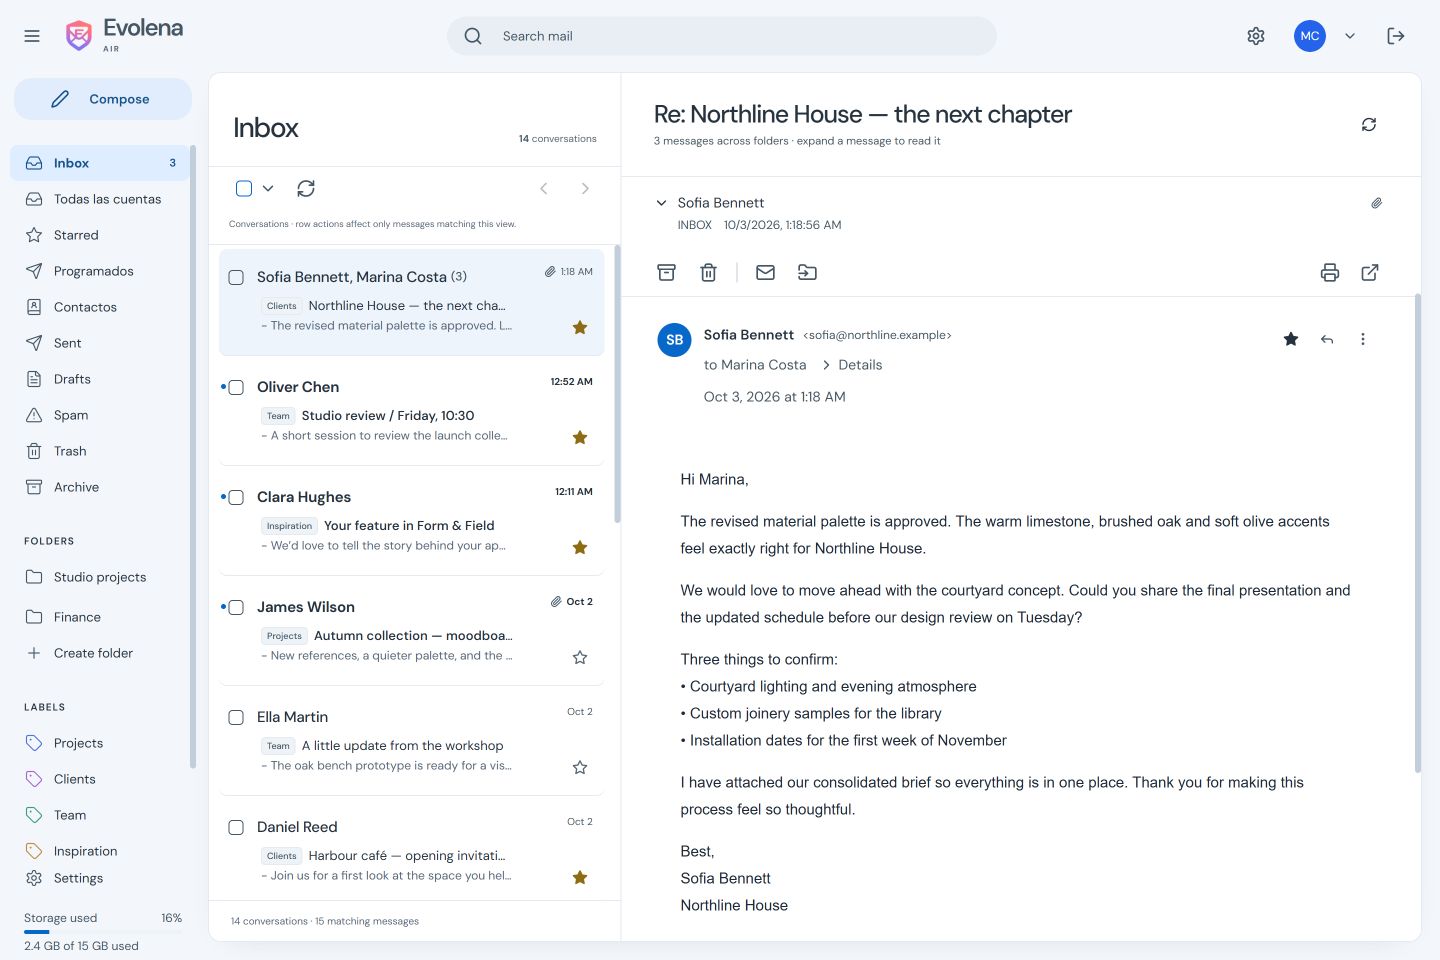Expand the recipient Details
This screenshot has width=1440, height=960.
click(x=852, y=365)
